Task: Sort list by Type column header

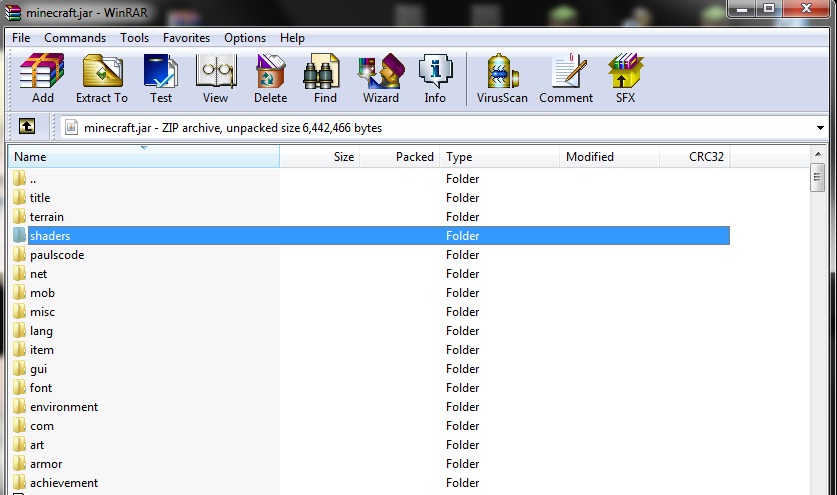Action: pos(500,156)
